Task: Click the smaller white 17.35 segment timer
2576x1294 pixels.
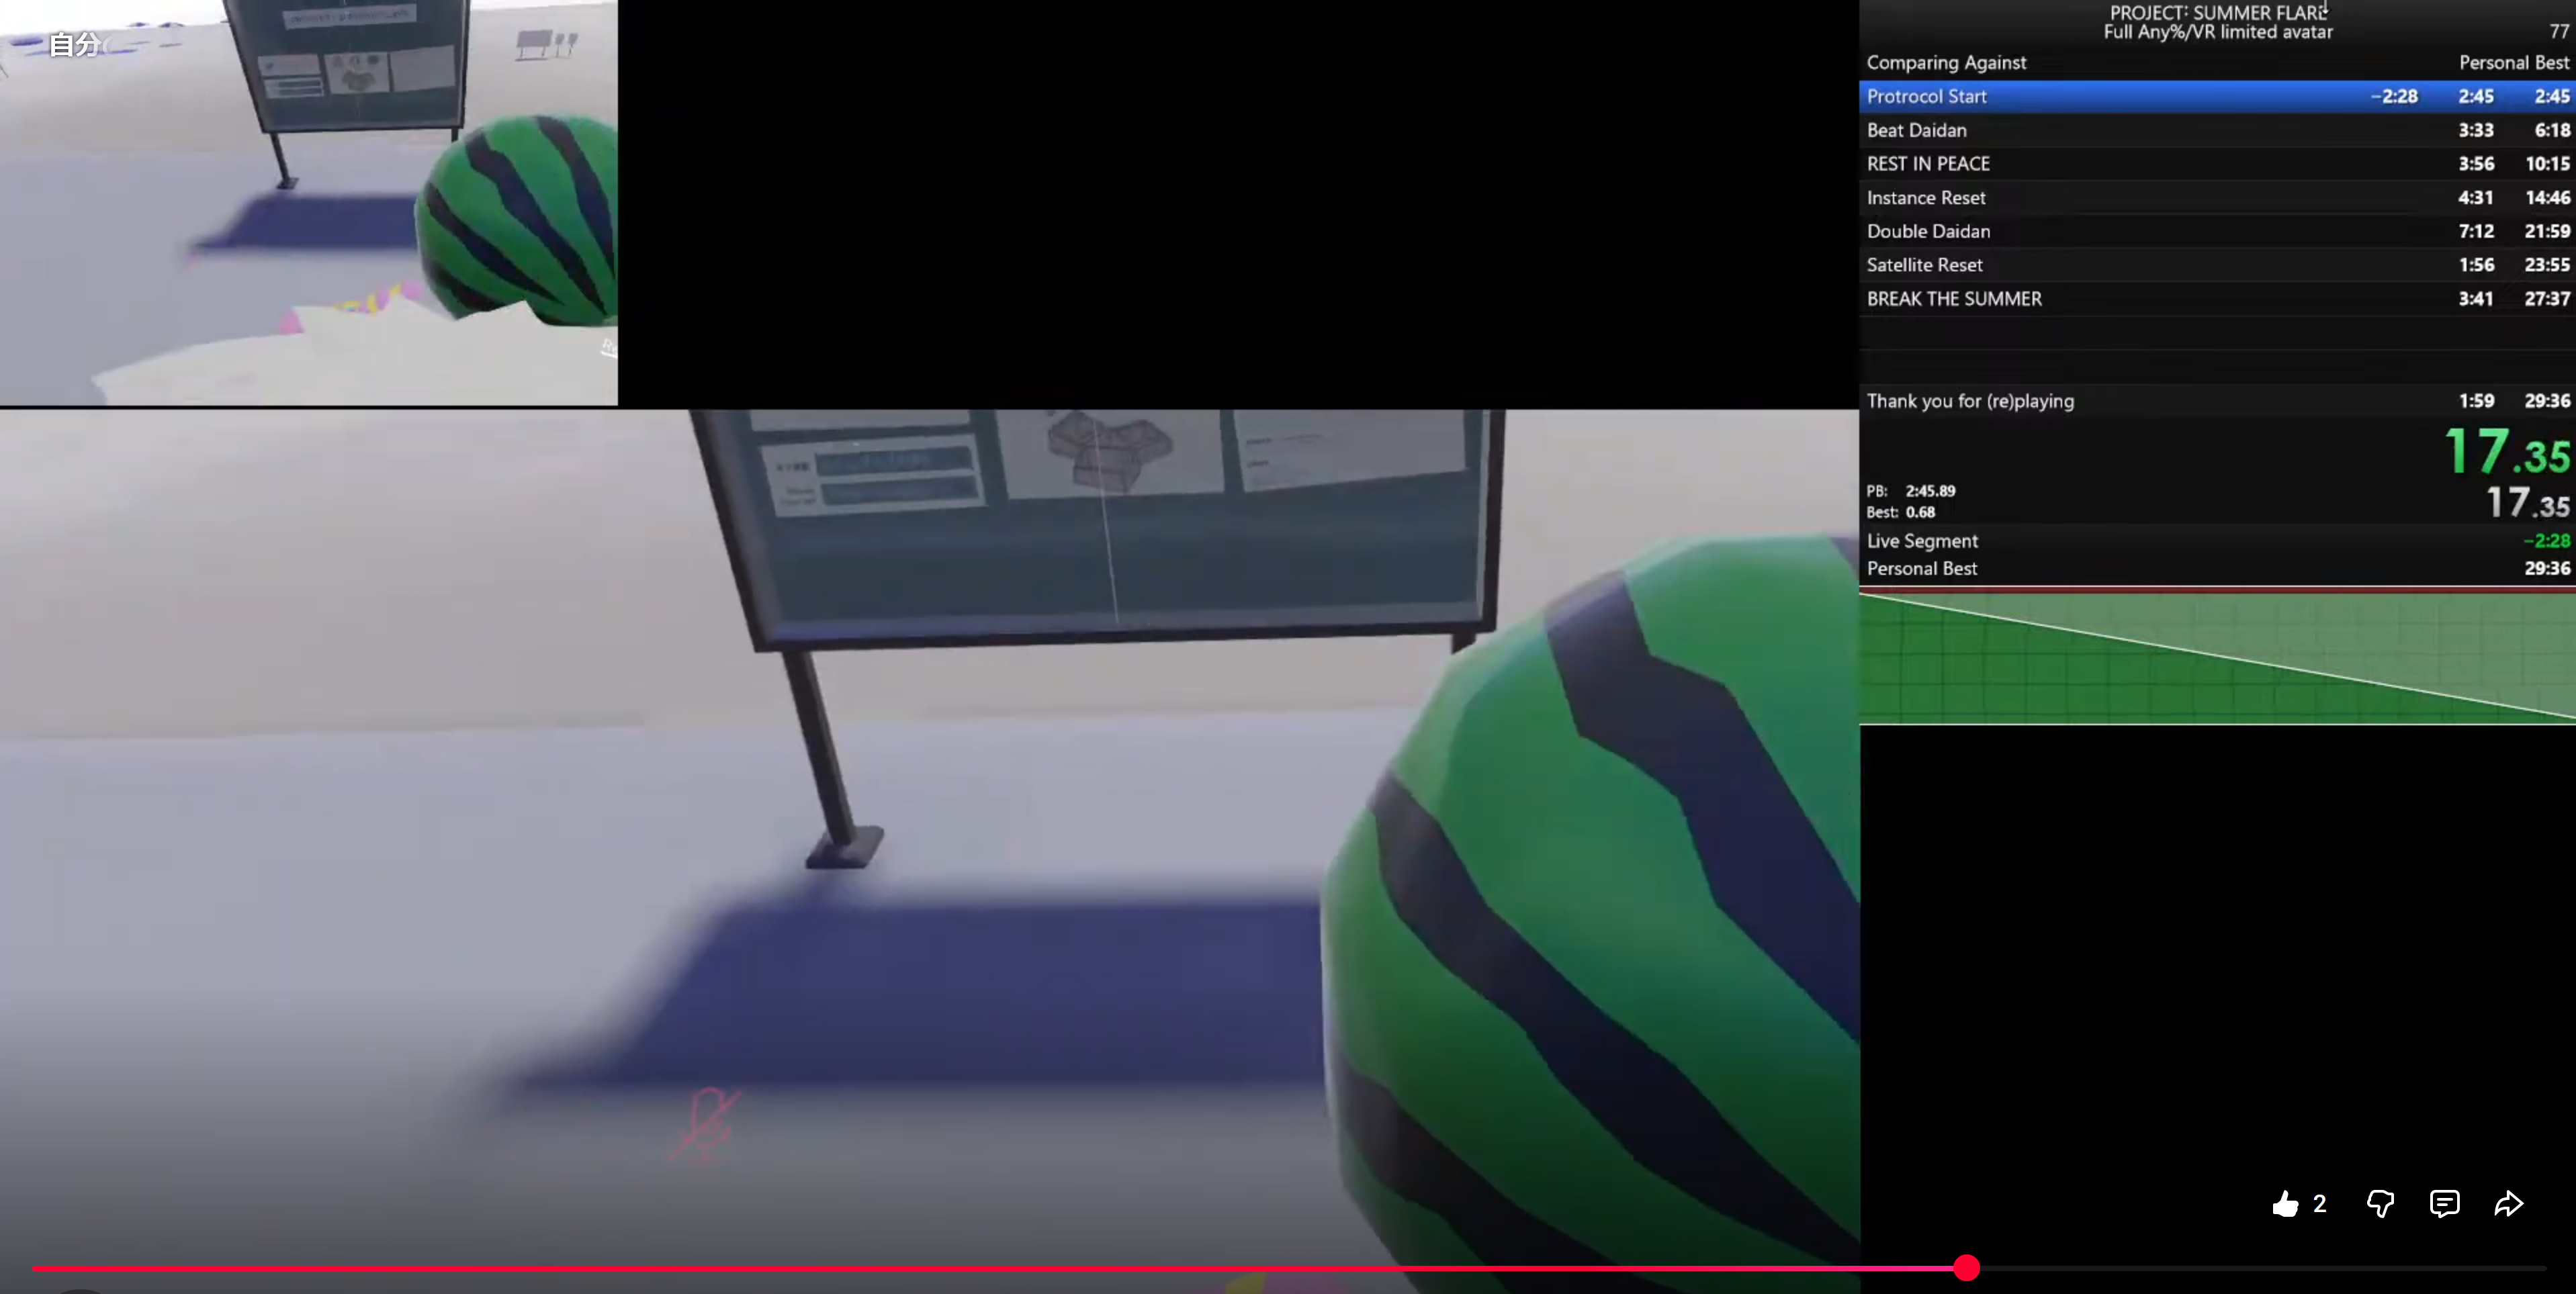Action: pyautogui.click(x=2527, y=503)
